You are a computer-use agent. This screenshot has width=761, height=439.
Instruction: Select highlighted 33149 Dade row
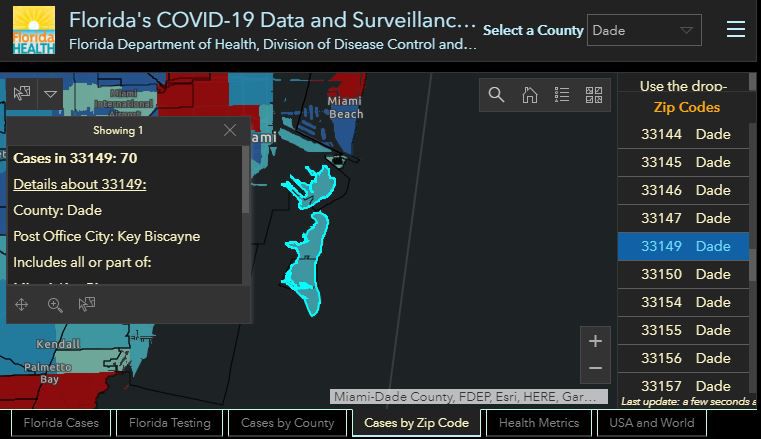683,246
